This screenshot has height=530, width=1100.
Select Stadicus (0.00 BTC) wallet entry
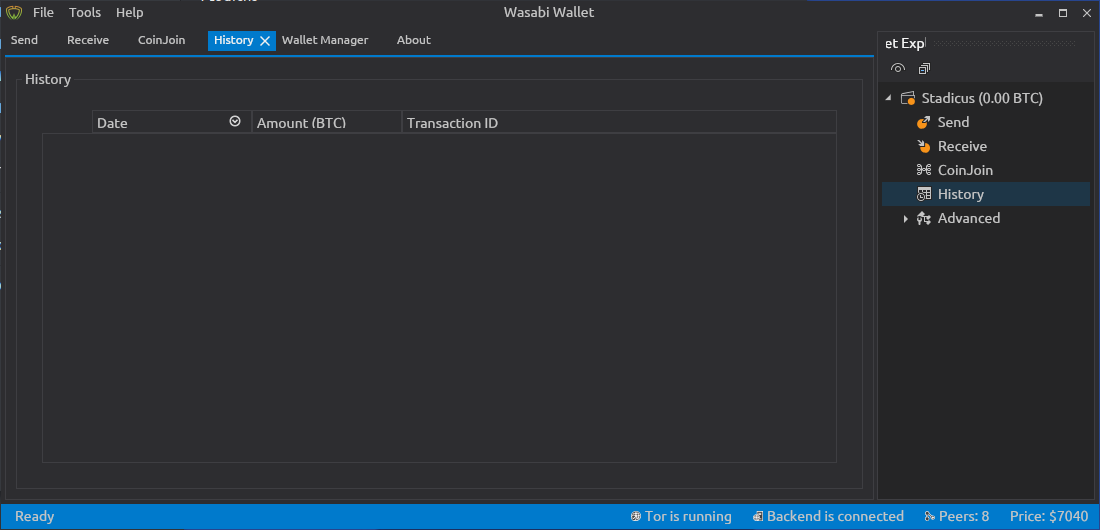coord(982,98)
